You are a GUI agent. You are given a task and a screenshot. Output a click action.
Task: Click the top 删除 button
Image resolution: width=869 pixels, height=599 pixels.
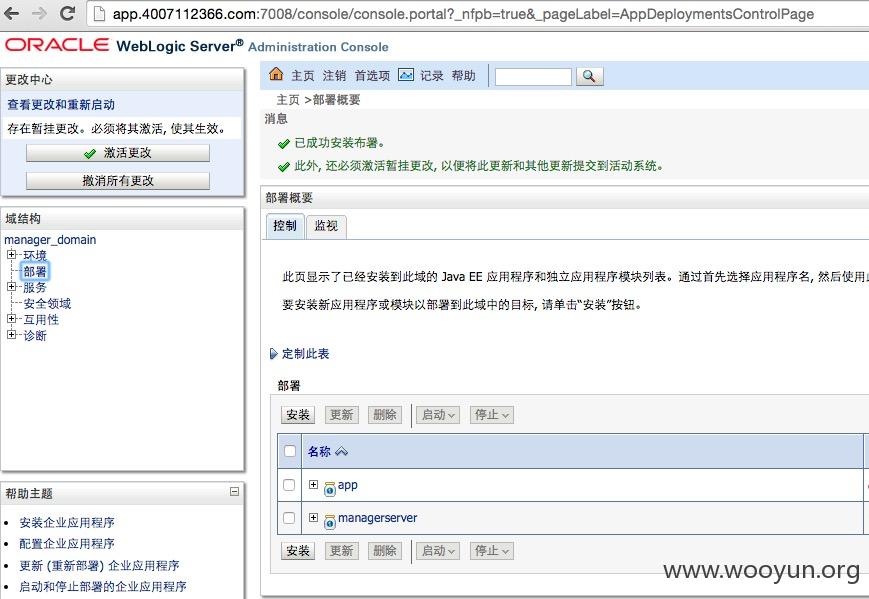[x=385, y=414]
